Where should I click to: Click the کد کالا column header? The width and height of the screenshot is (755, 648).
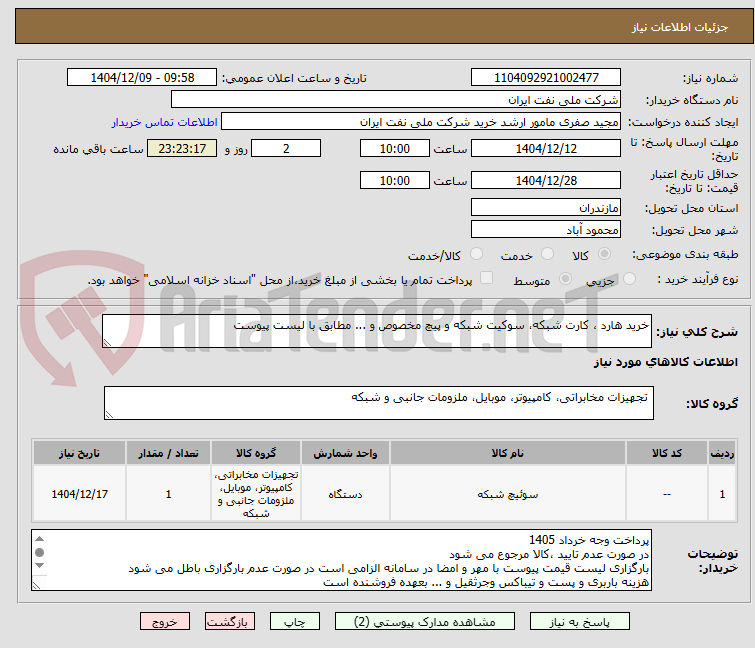tap(667, 453)
